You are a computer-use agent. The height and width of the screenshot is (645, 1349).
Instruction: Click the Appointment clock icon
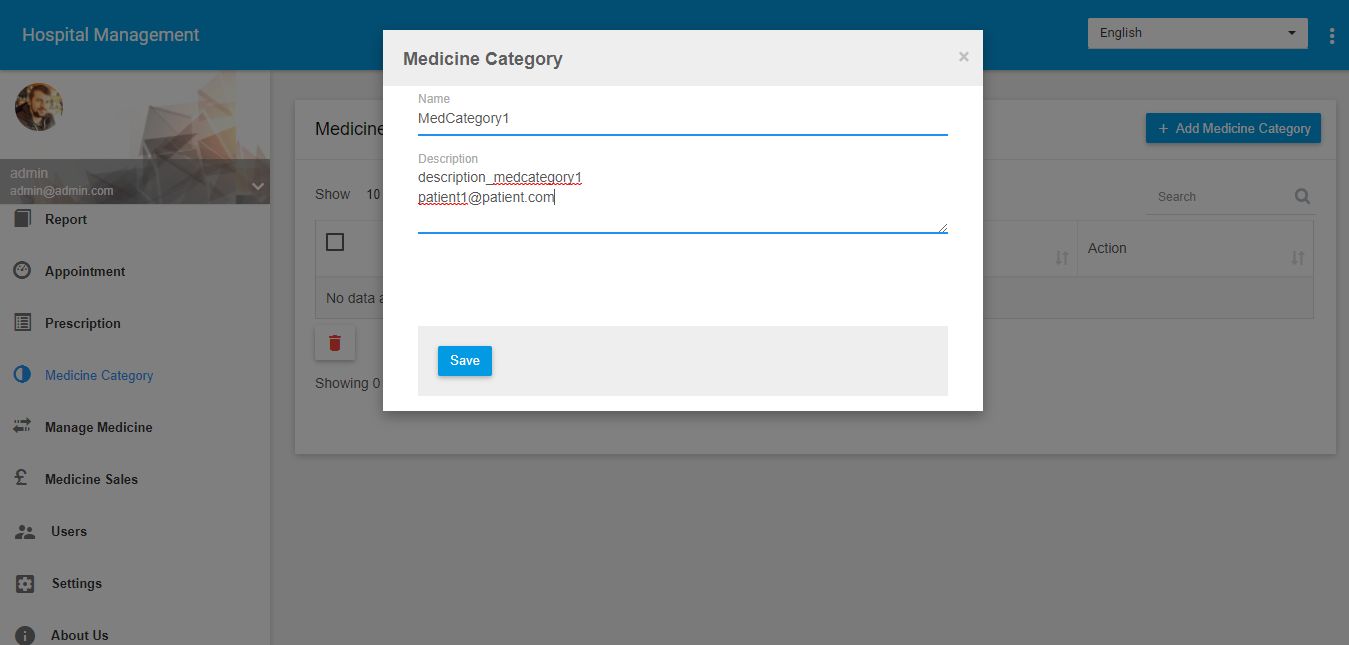tap(23, 271)
